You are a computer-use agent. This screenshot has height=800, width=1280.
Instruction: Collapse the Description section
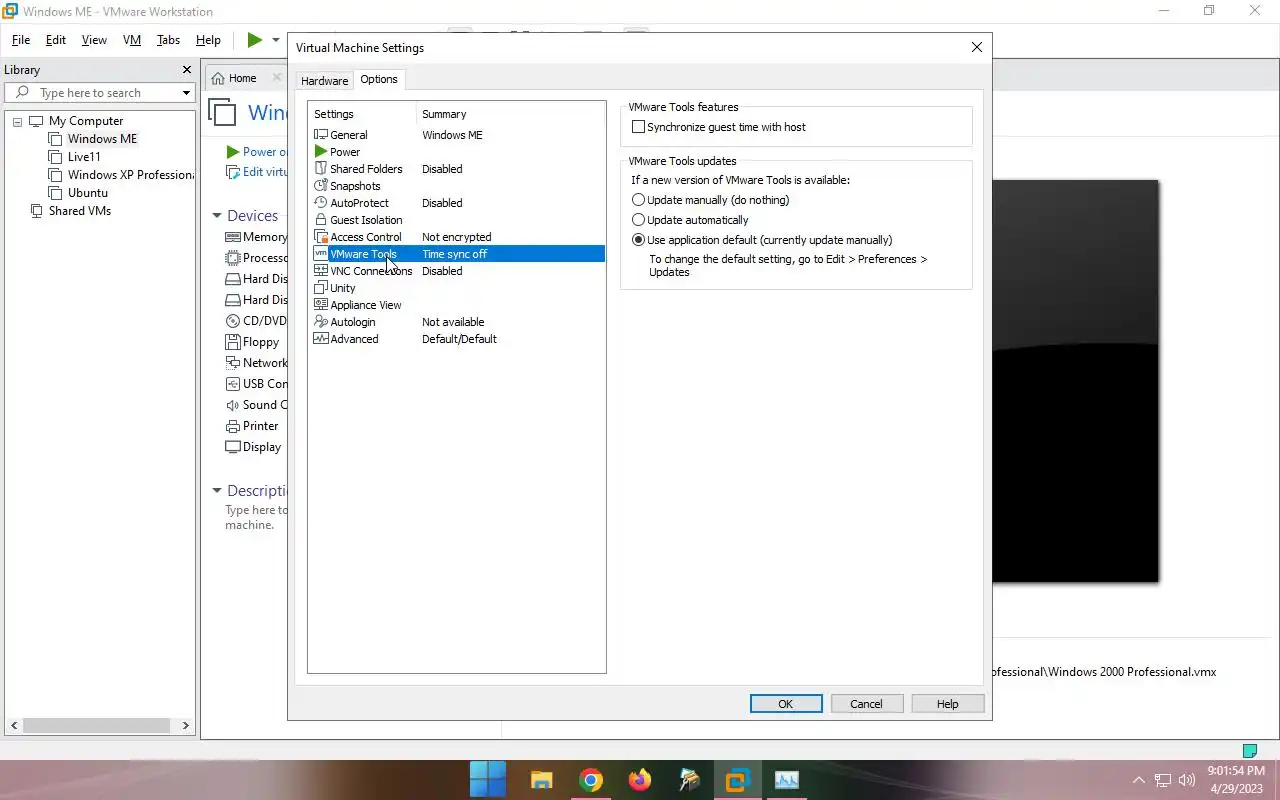[x=216, y=491]
